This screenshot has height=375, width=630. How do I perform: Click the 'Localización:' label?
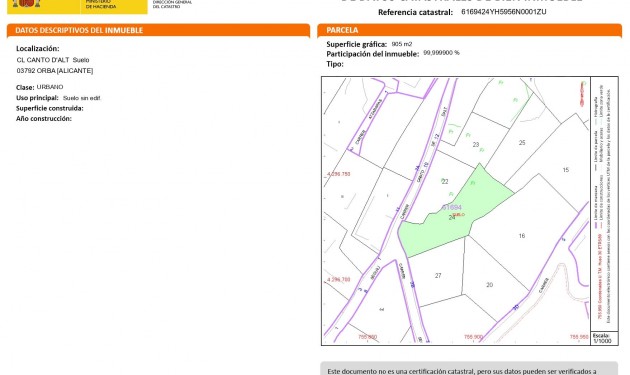38,49
